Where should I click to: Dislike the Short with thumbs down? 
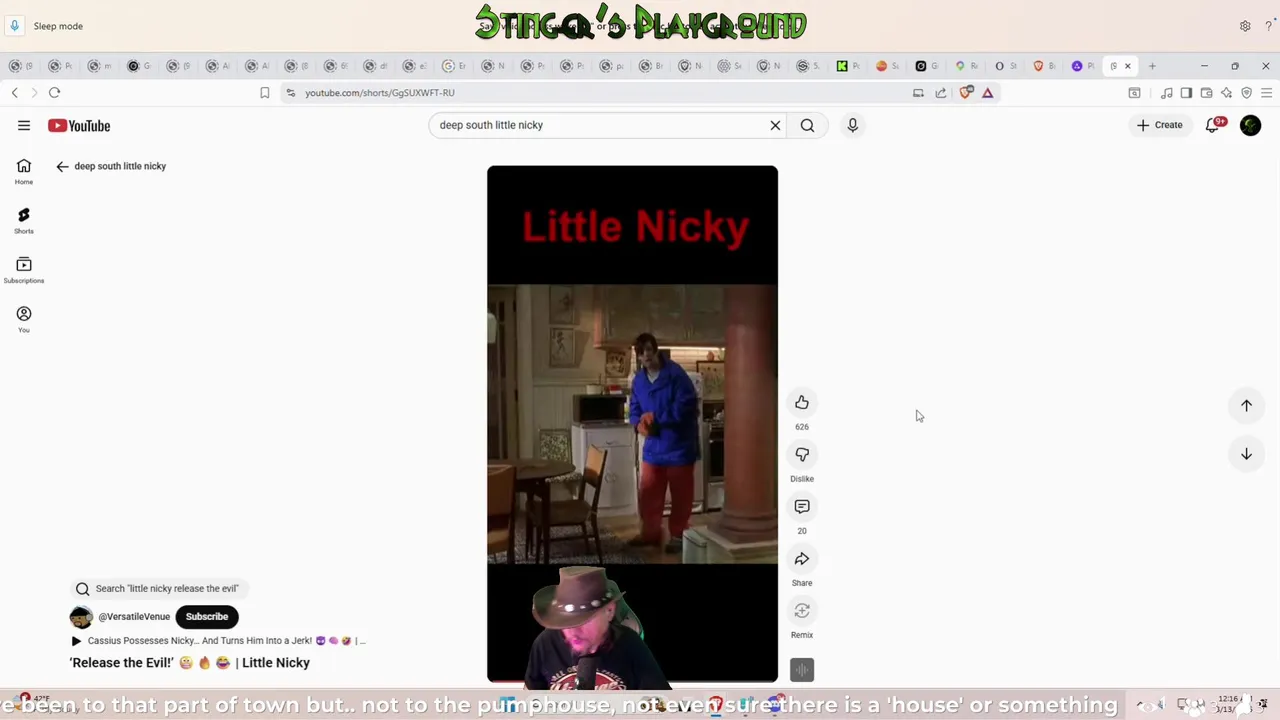802,454
